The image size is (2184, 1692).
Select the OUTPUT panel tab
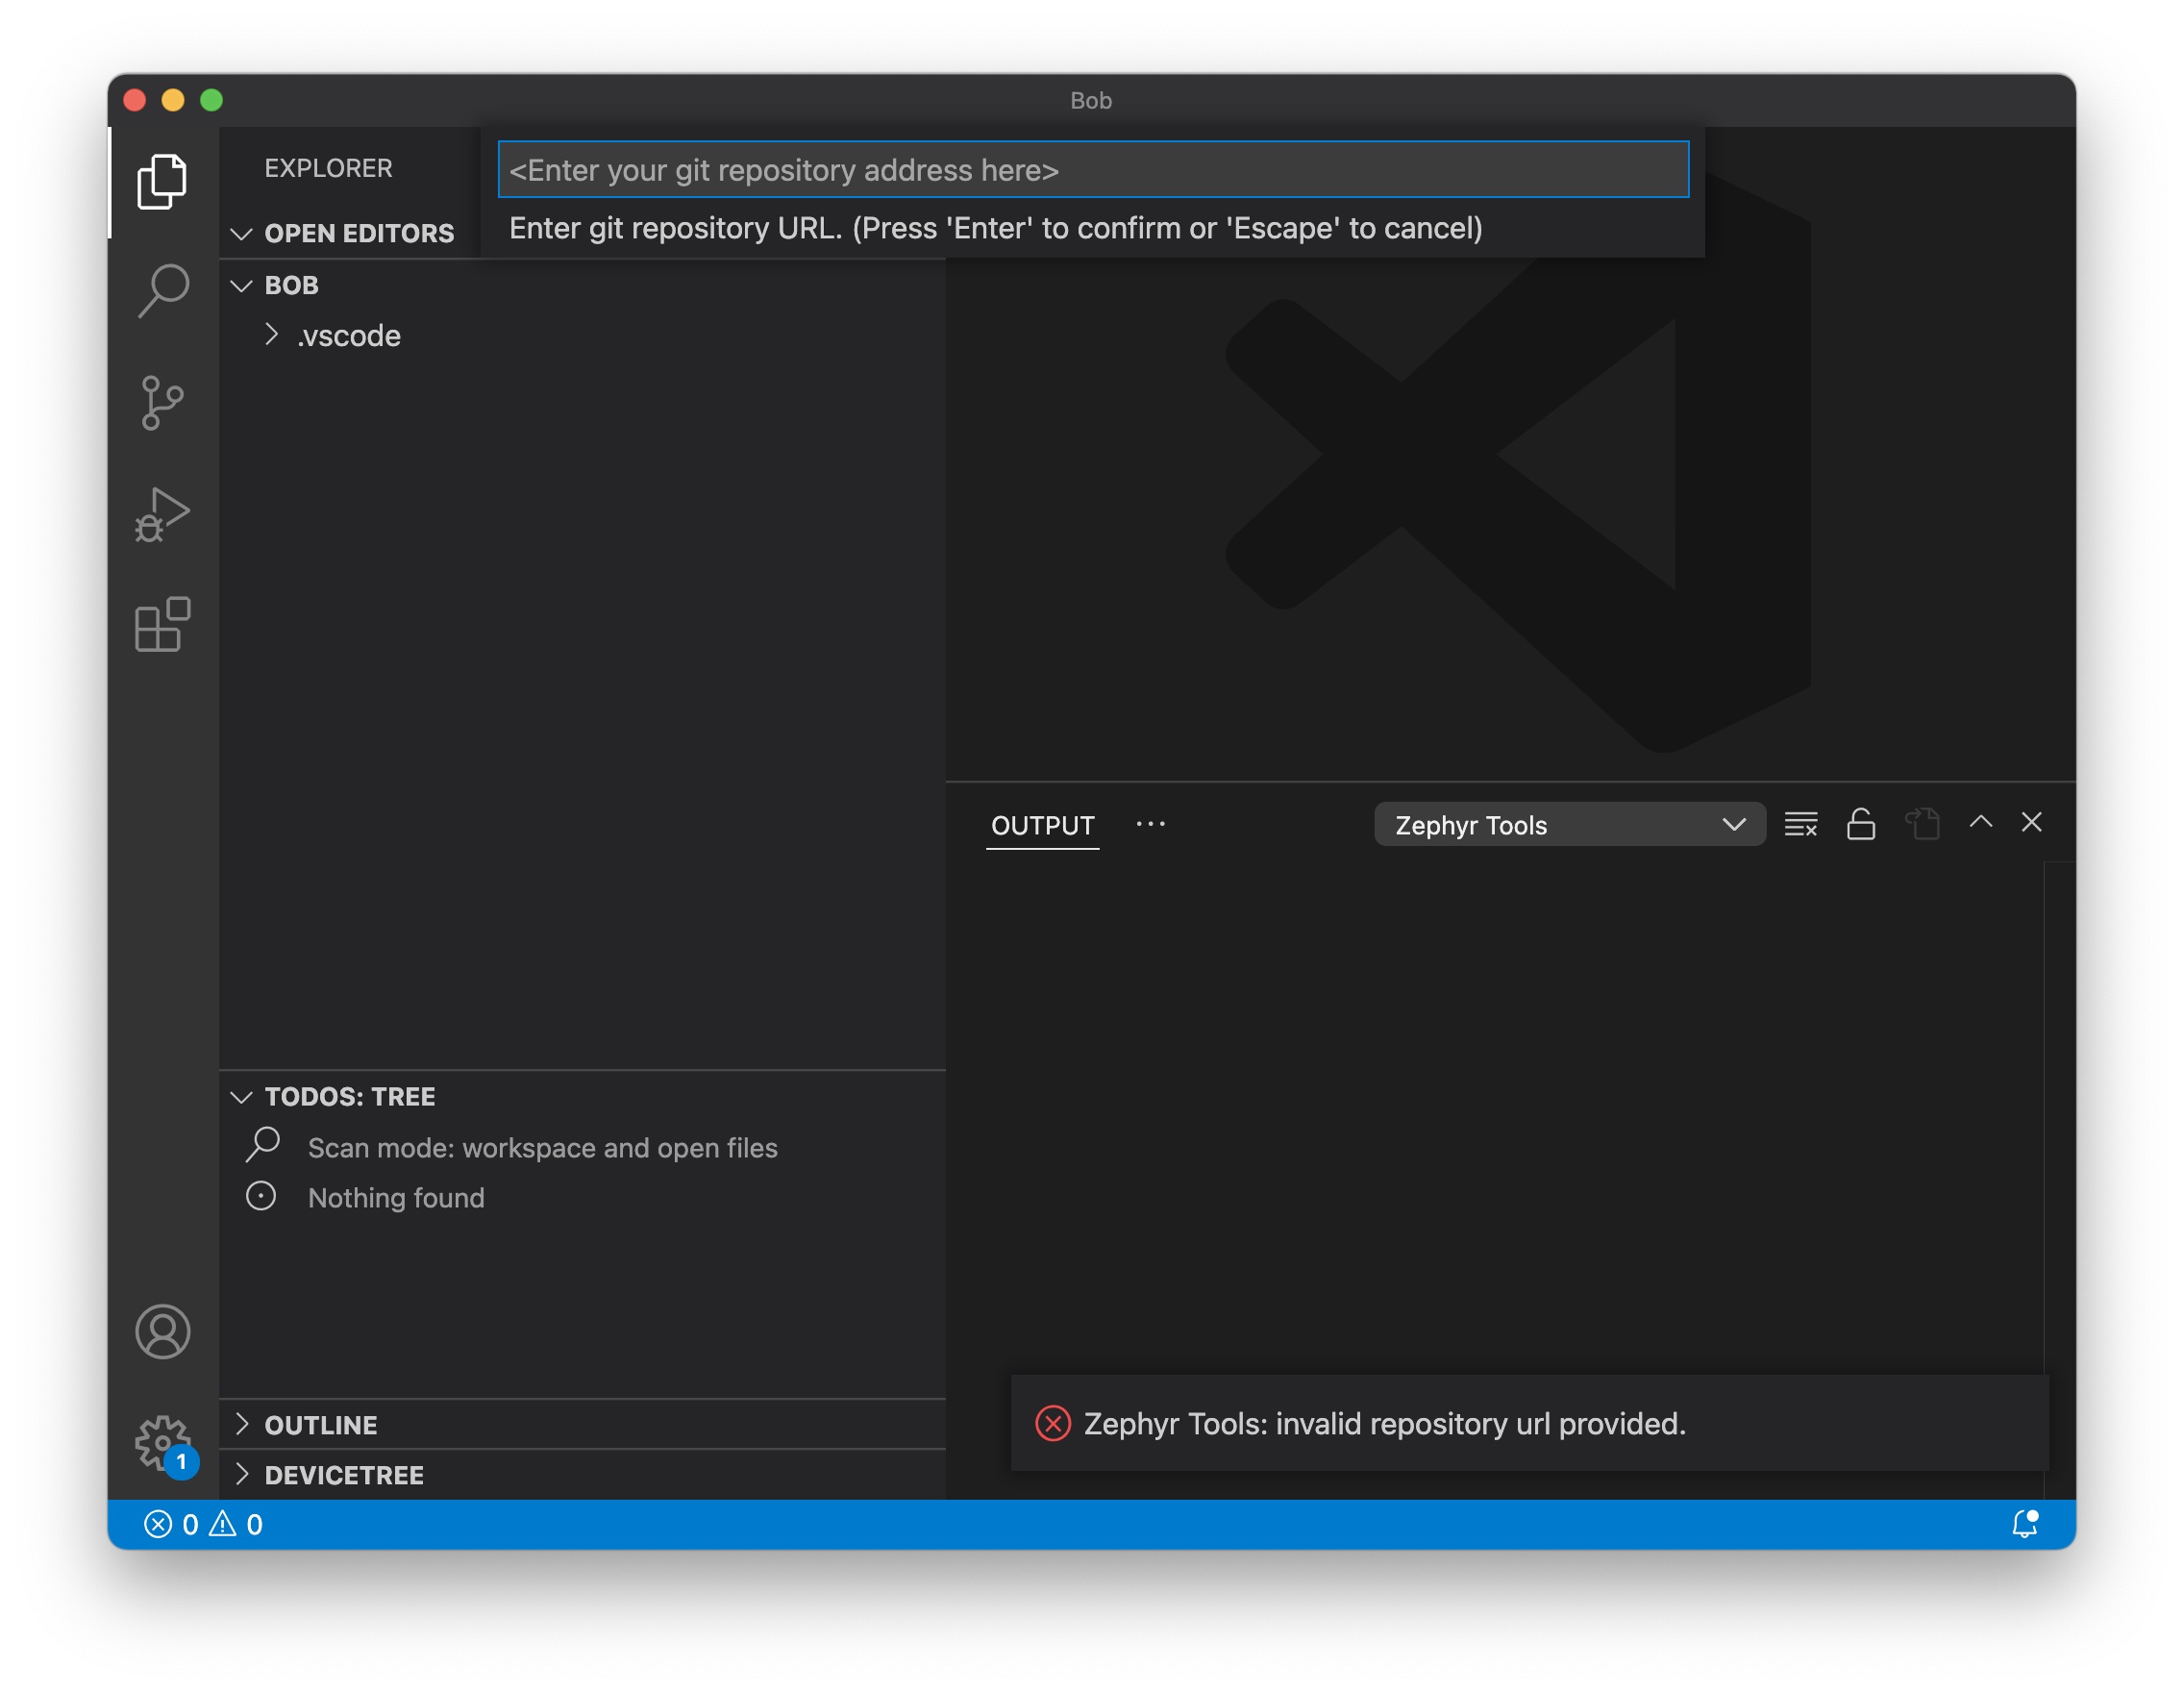(x=1042, y=825)
